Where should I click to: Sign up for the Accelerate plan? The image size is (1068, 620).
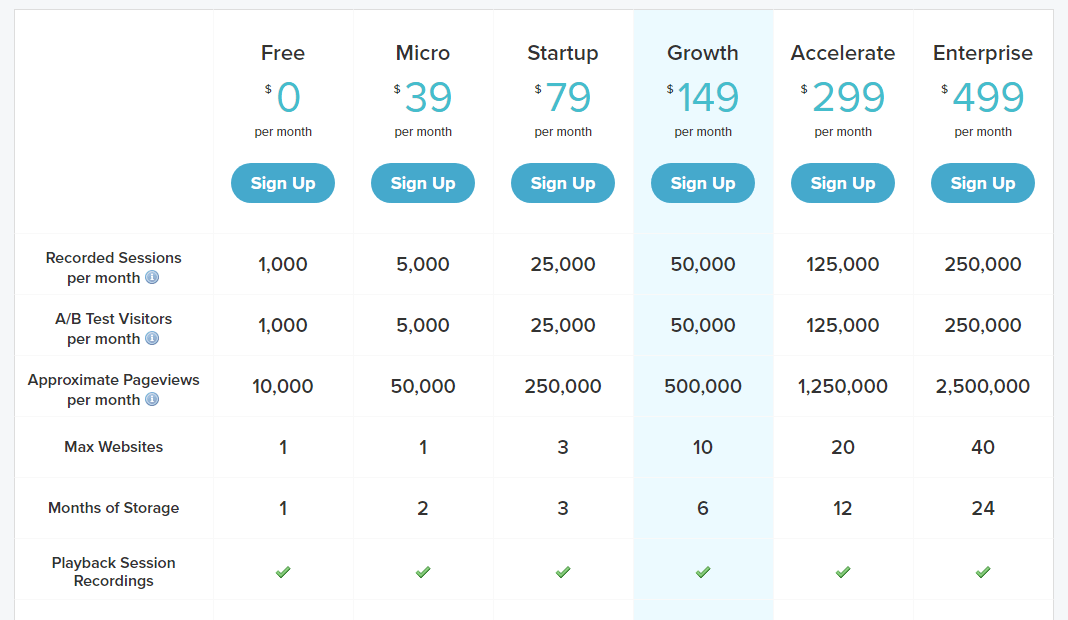[843, 183]
